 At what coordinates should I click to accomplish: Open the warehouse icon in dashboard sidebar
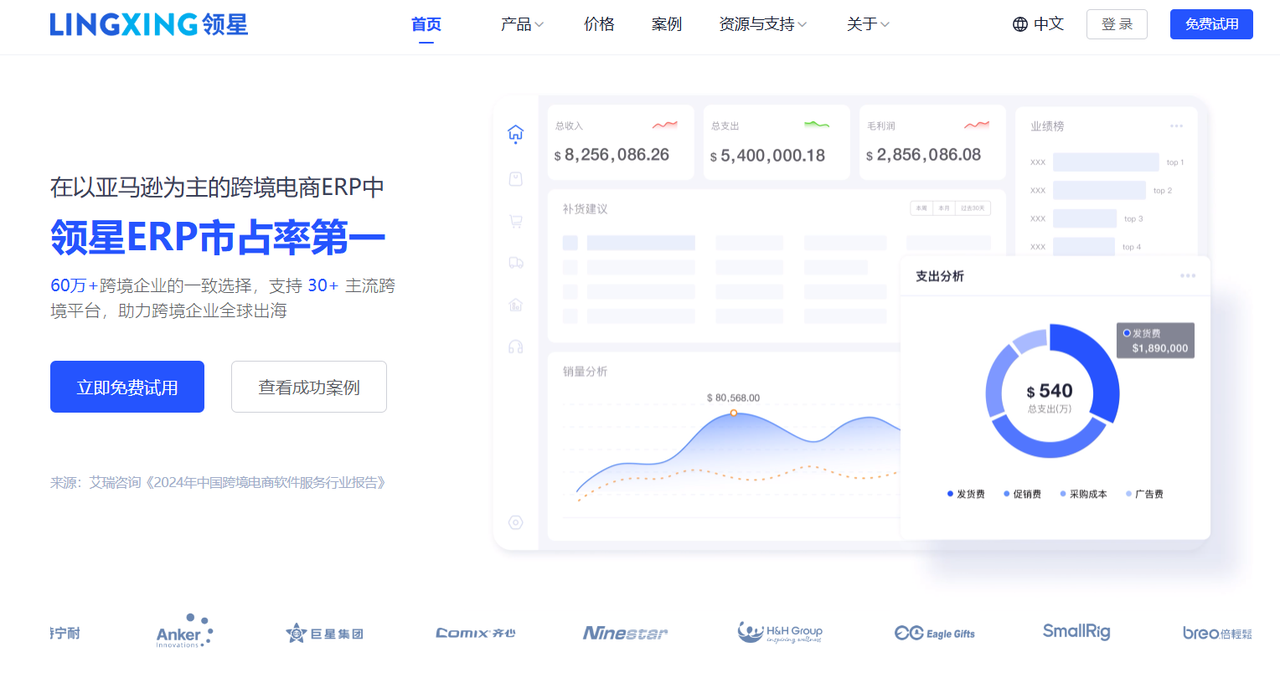516,303
